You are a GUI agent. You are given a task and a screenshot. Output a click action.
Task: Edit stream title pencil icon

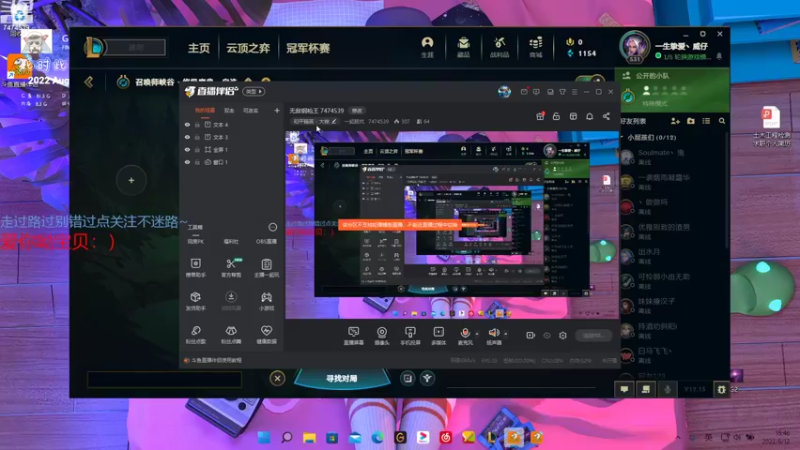pyautogui.click(x=334, y=121)
